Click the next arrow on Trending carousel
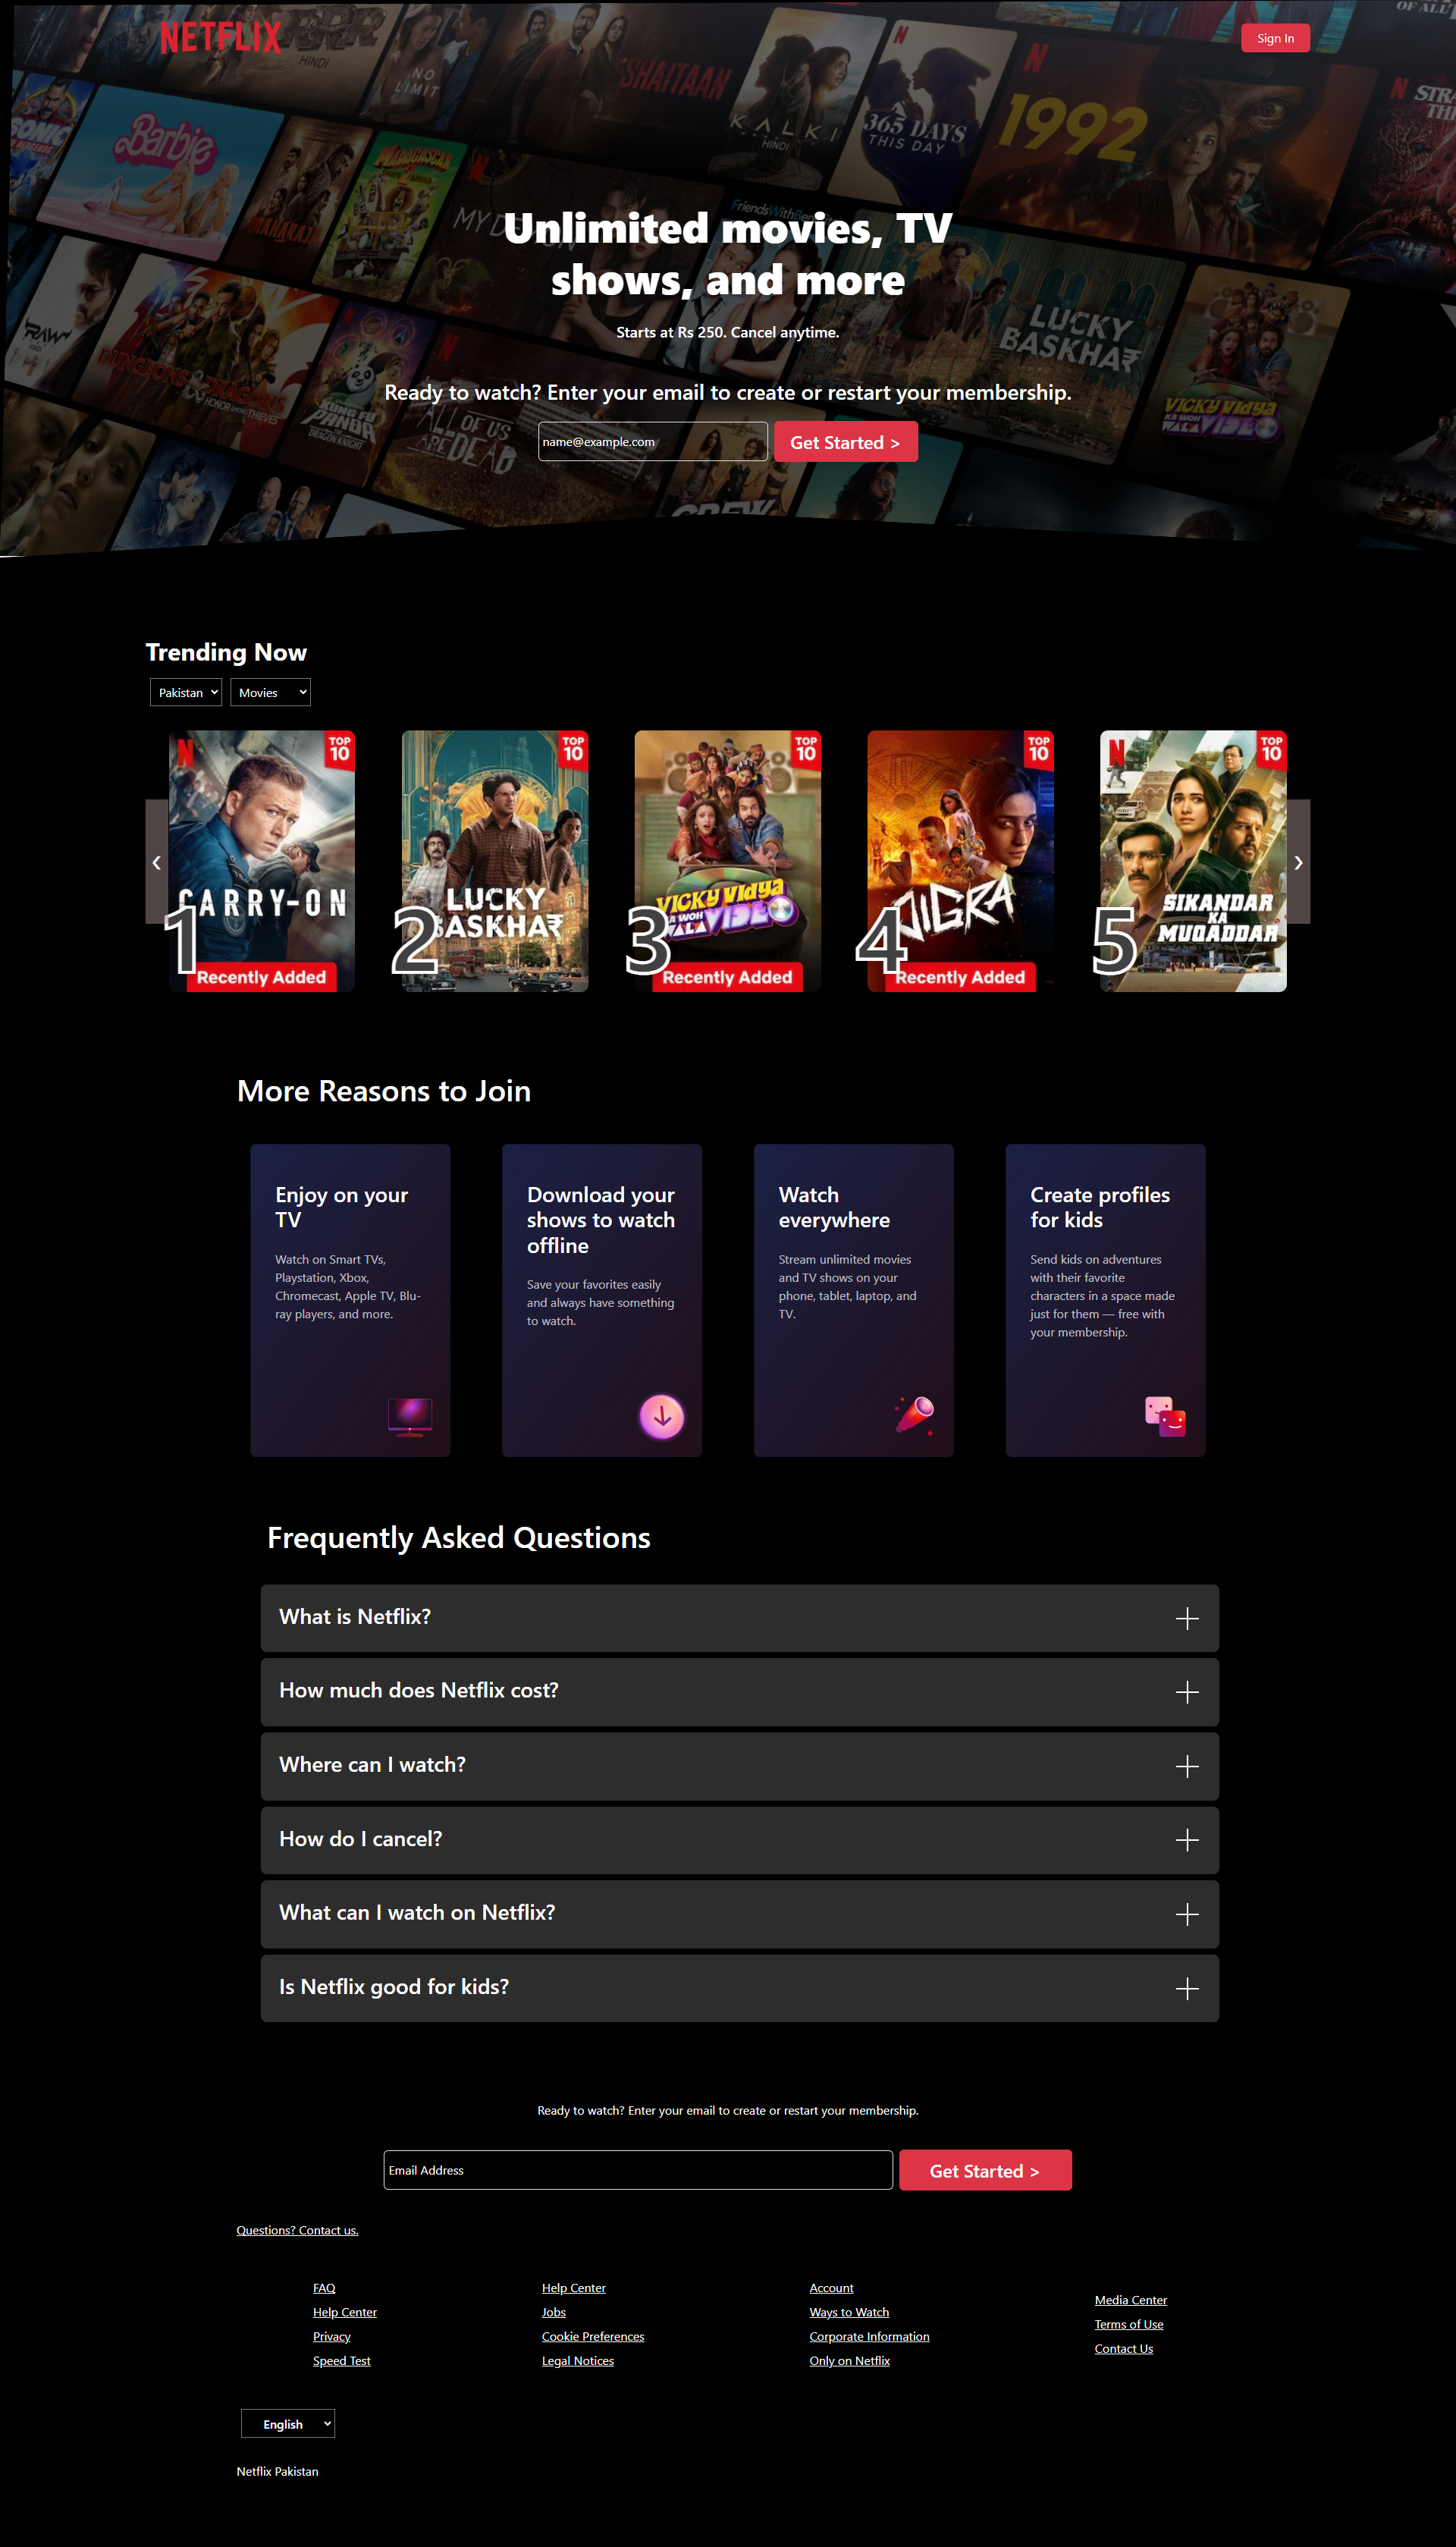 [x=1298, y=861]
